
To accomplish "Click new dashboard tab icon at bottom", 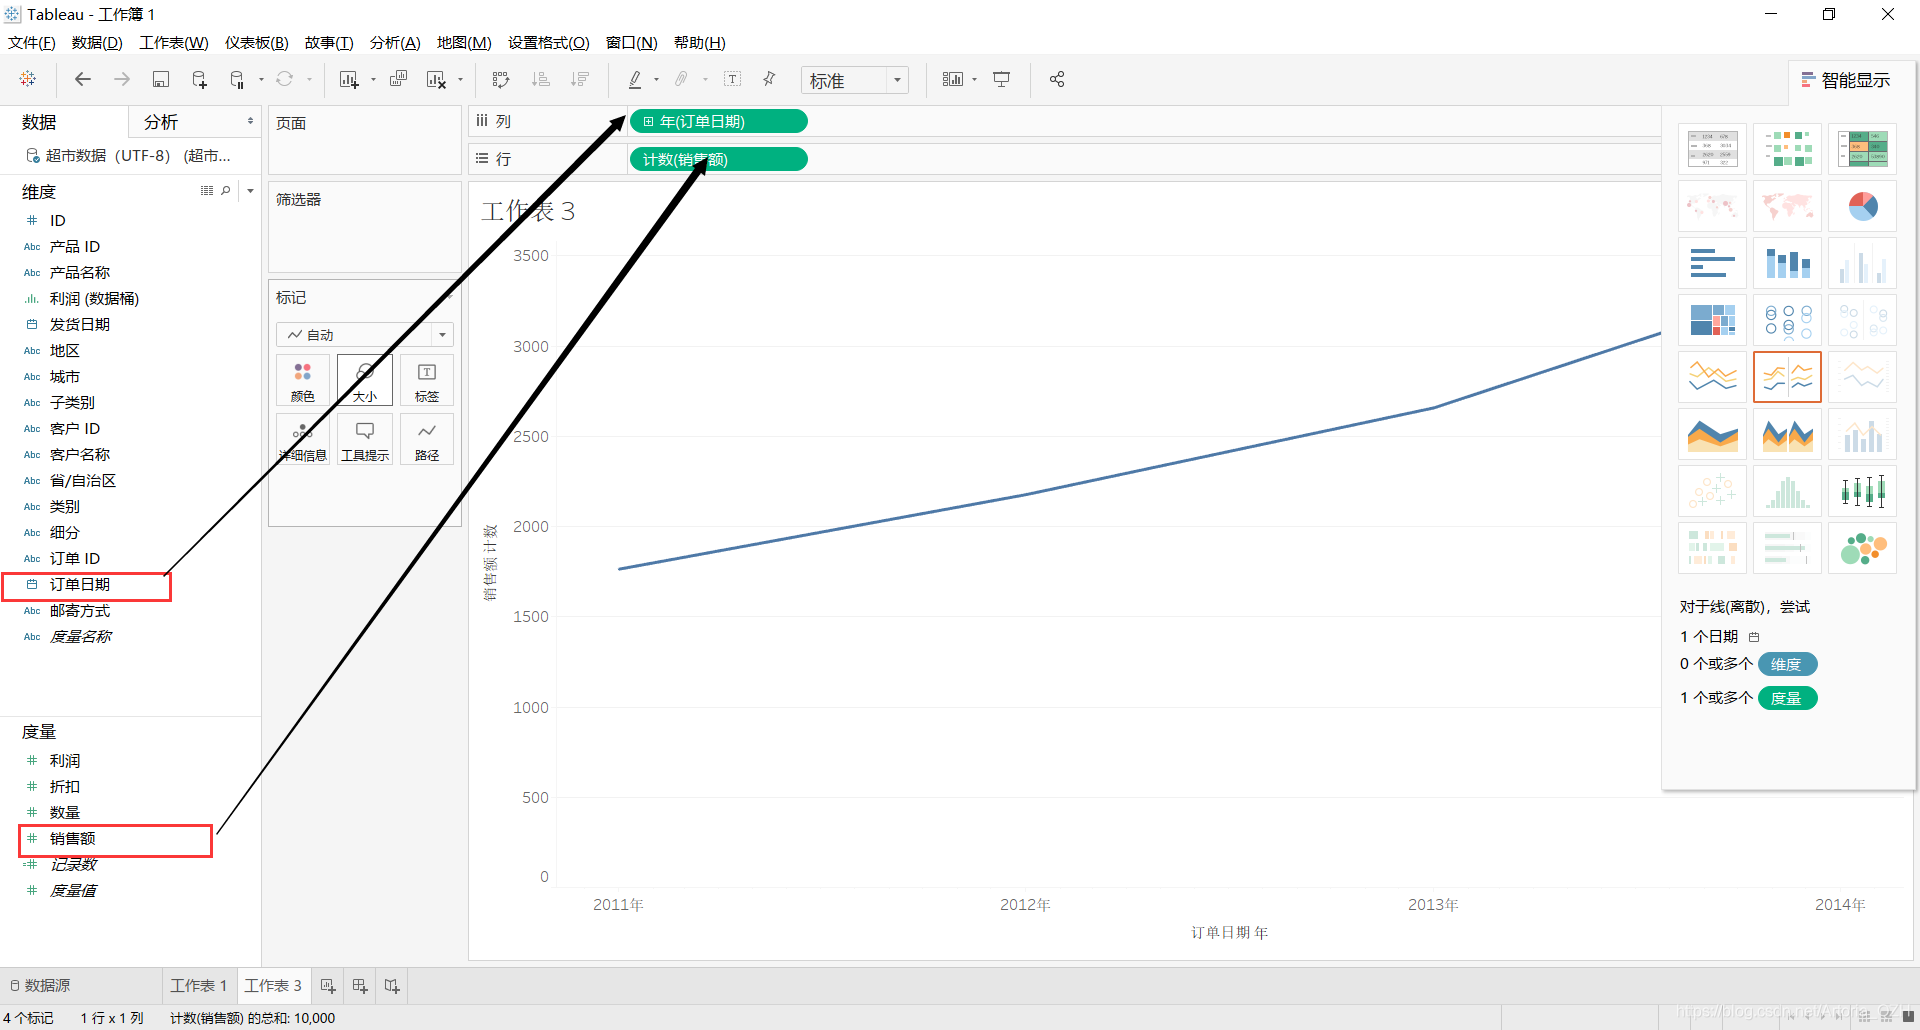I will pos(360,986).
